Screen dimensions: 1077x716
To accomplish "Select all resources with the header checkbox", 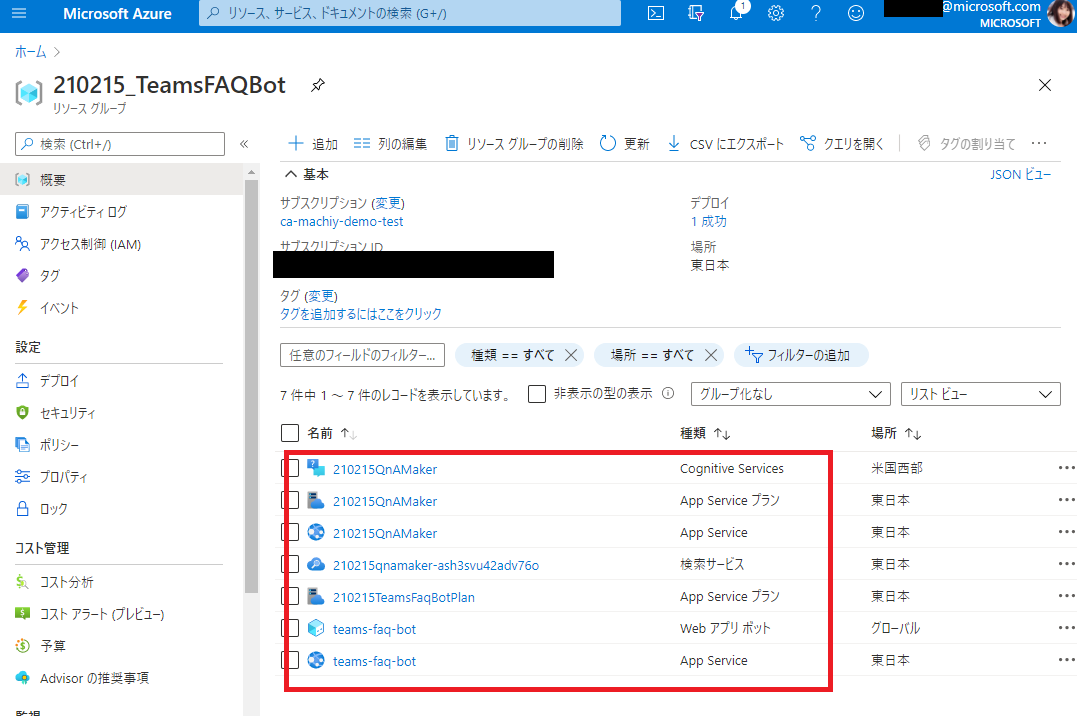I will point(290,432).
